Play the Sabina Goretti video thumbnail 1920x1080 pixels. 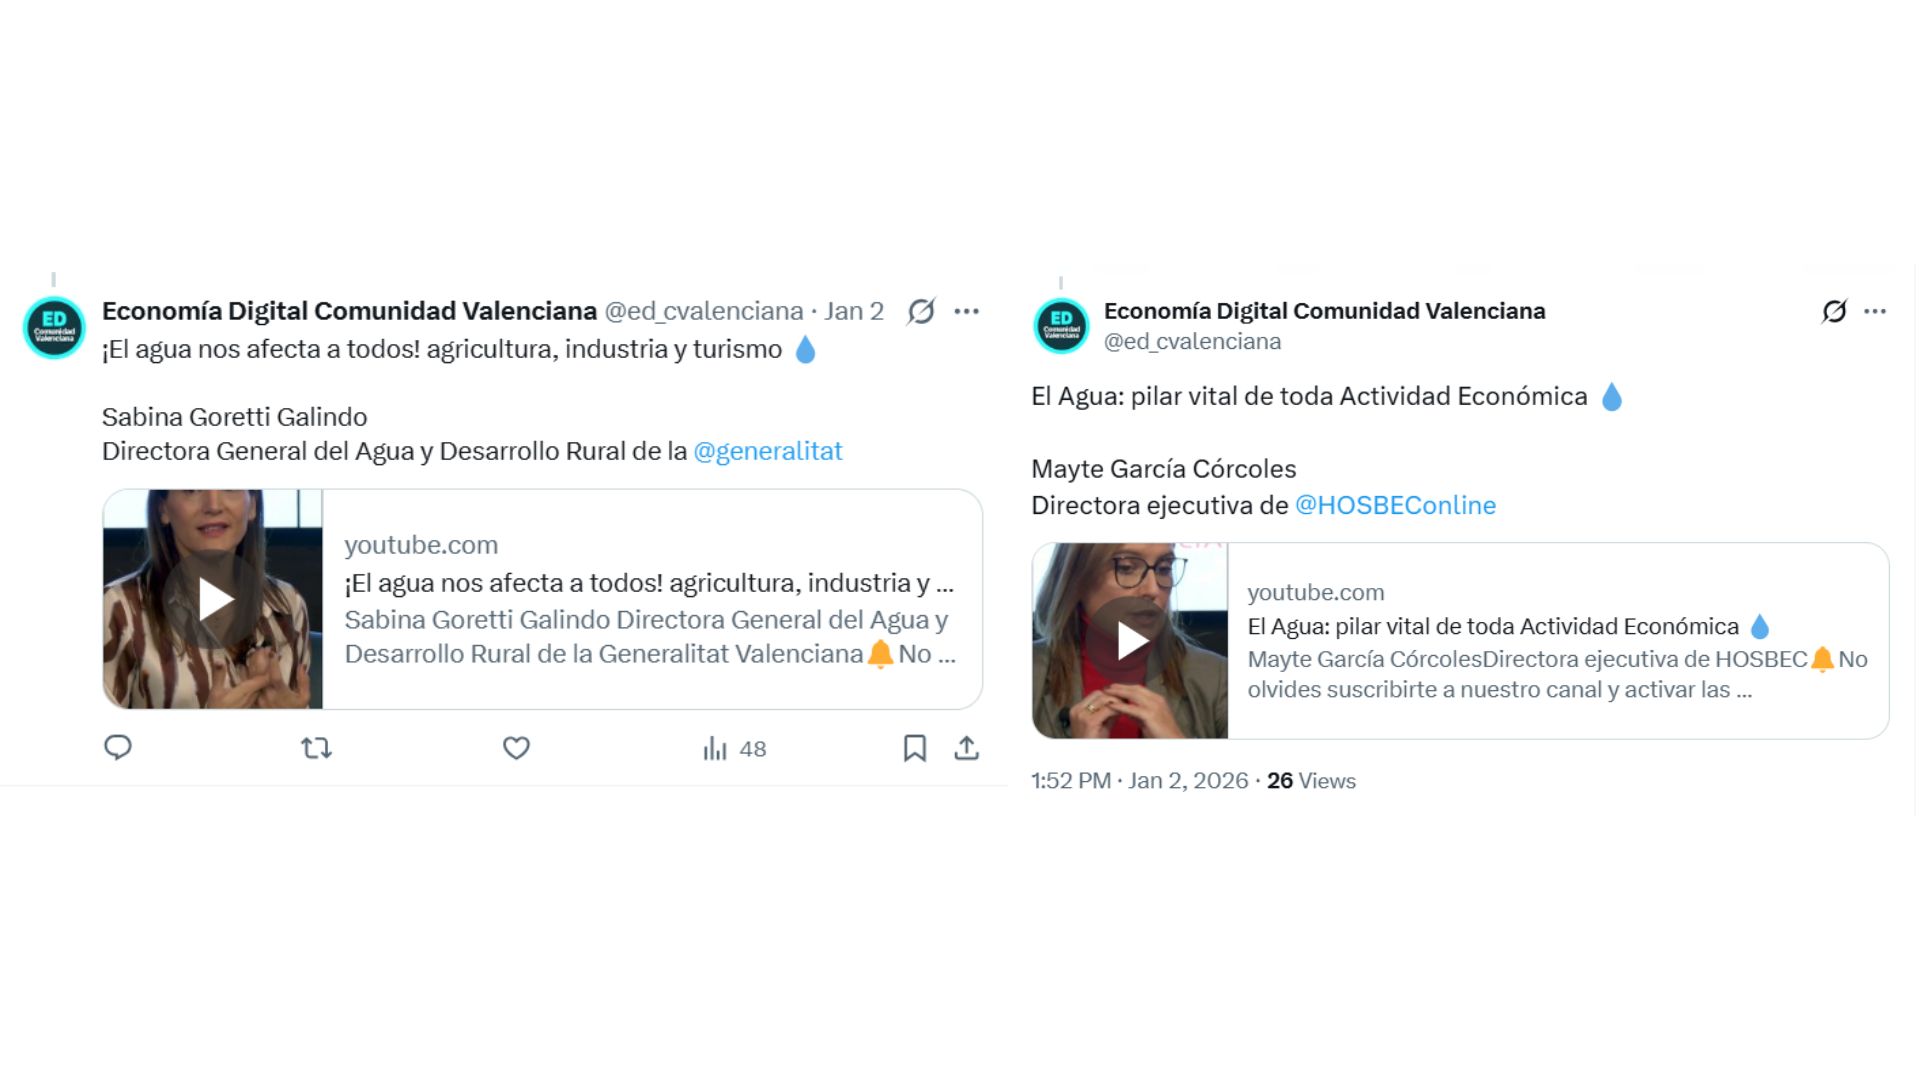[x=213, y=599]
